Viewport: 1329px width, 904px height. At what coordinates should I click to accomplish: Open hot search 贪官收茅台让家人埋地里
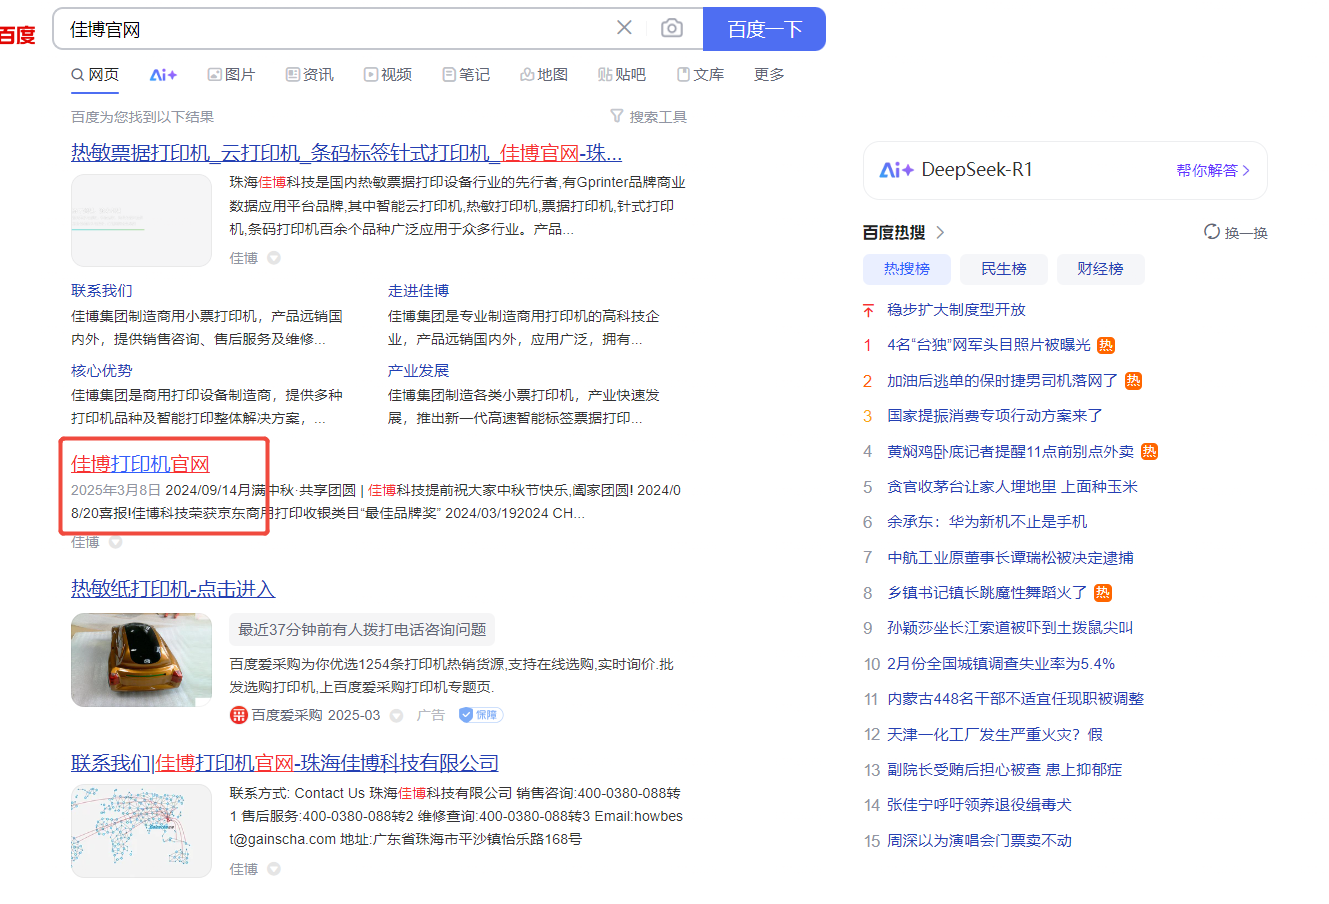(1012, 486)
